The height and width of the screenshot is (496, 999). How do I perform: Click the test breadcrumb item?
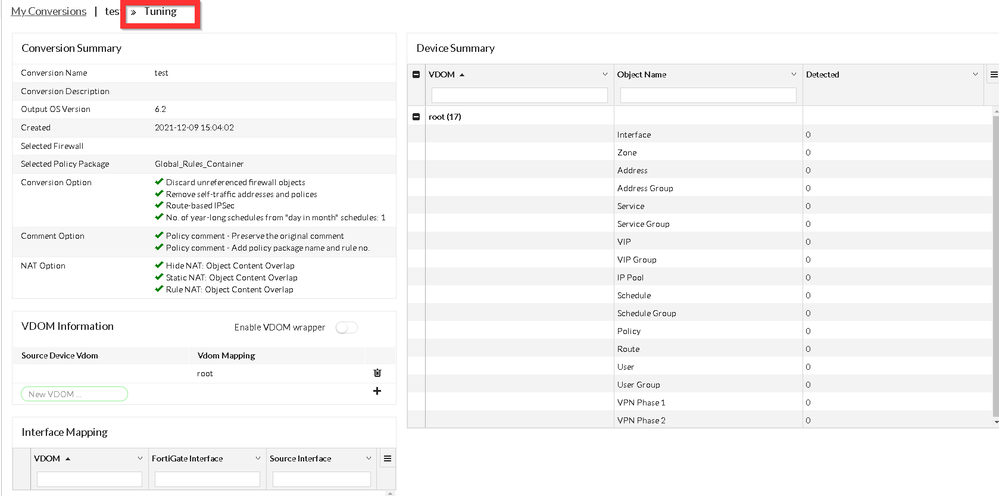click(x=112, y=12)
